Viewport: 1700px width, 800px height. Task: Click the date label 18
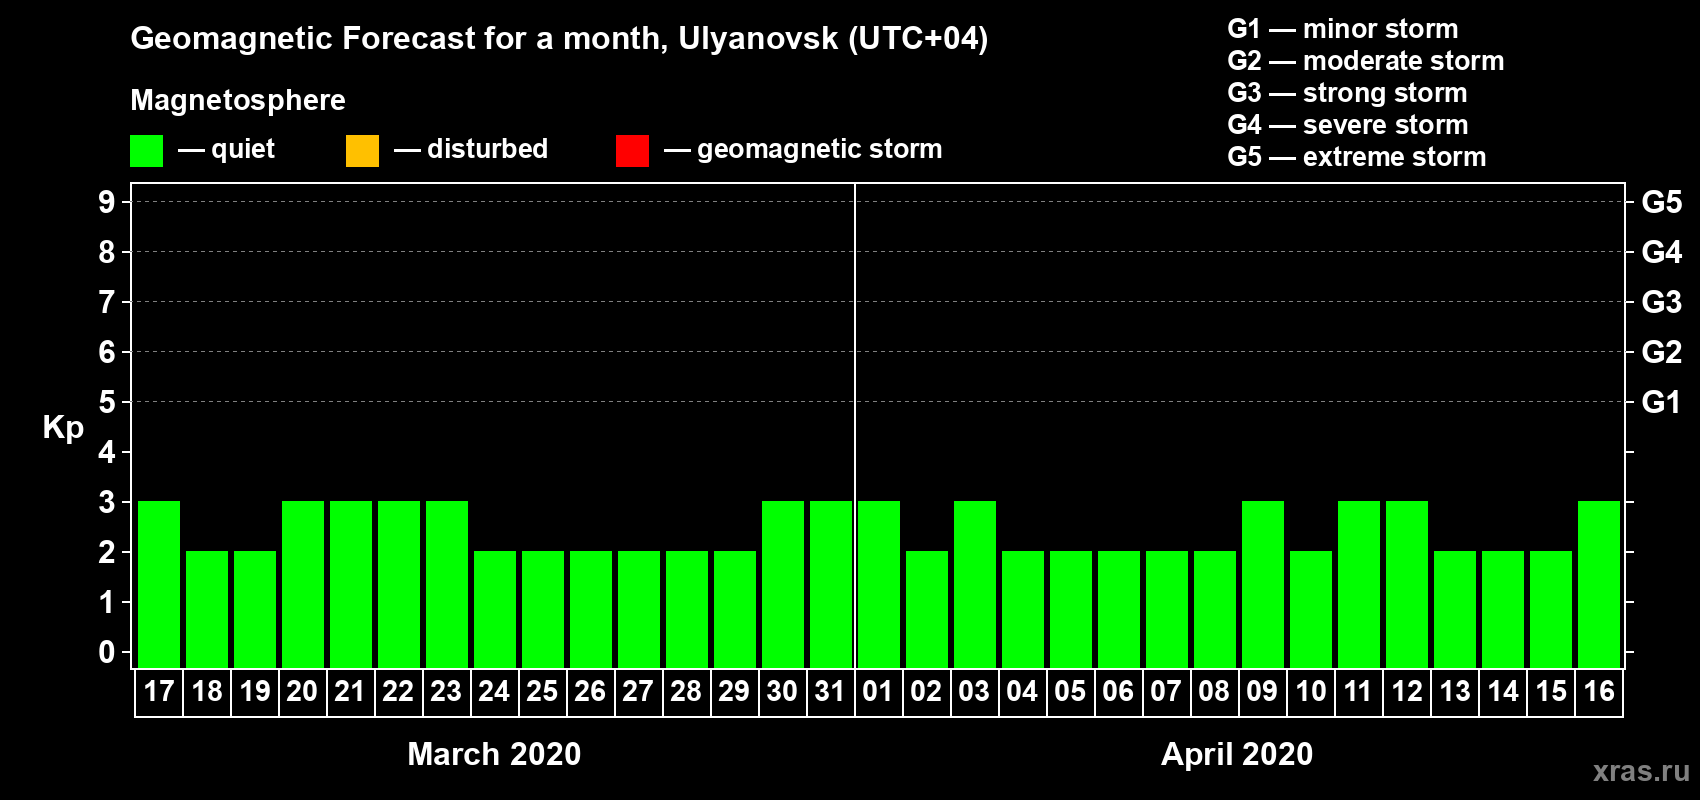[207, 692]
